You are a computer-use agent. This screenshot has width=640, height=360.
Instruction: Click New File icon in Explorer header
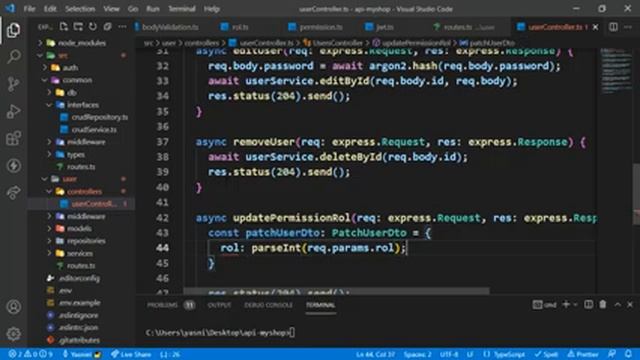point(63,27)
